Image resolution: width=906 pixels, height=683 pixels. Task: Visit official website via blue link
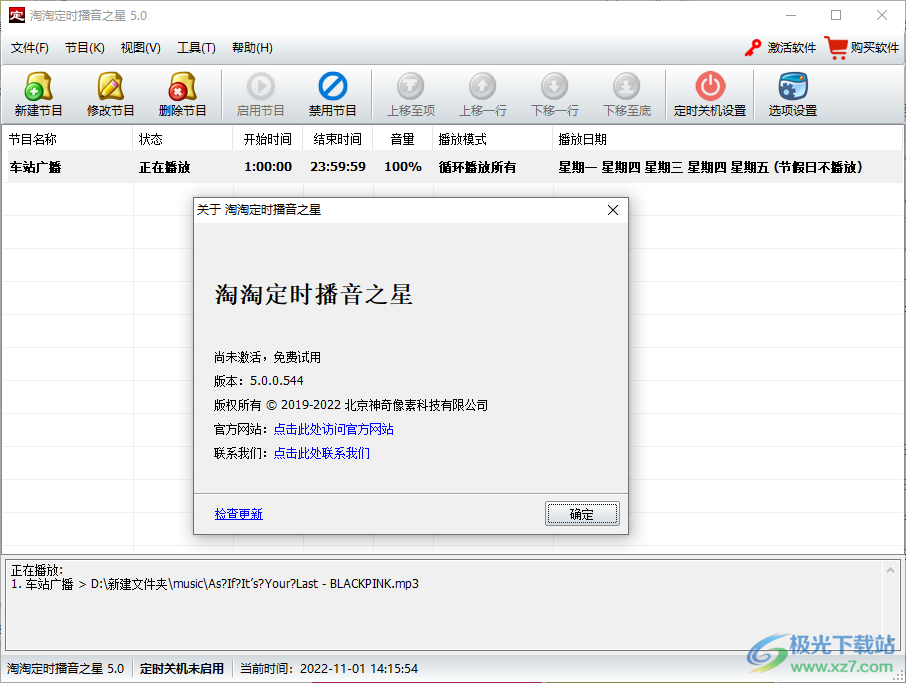tap(336, 428)
